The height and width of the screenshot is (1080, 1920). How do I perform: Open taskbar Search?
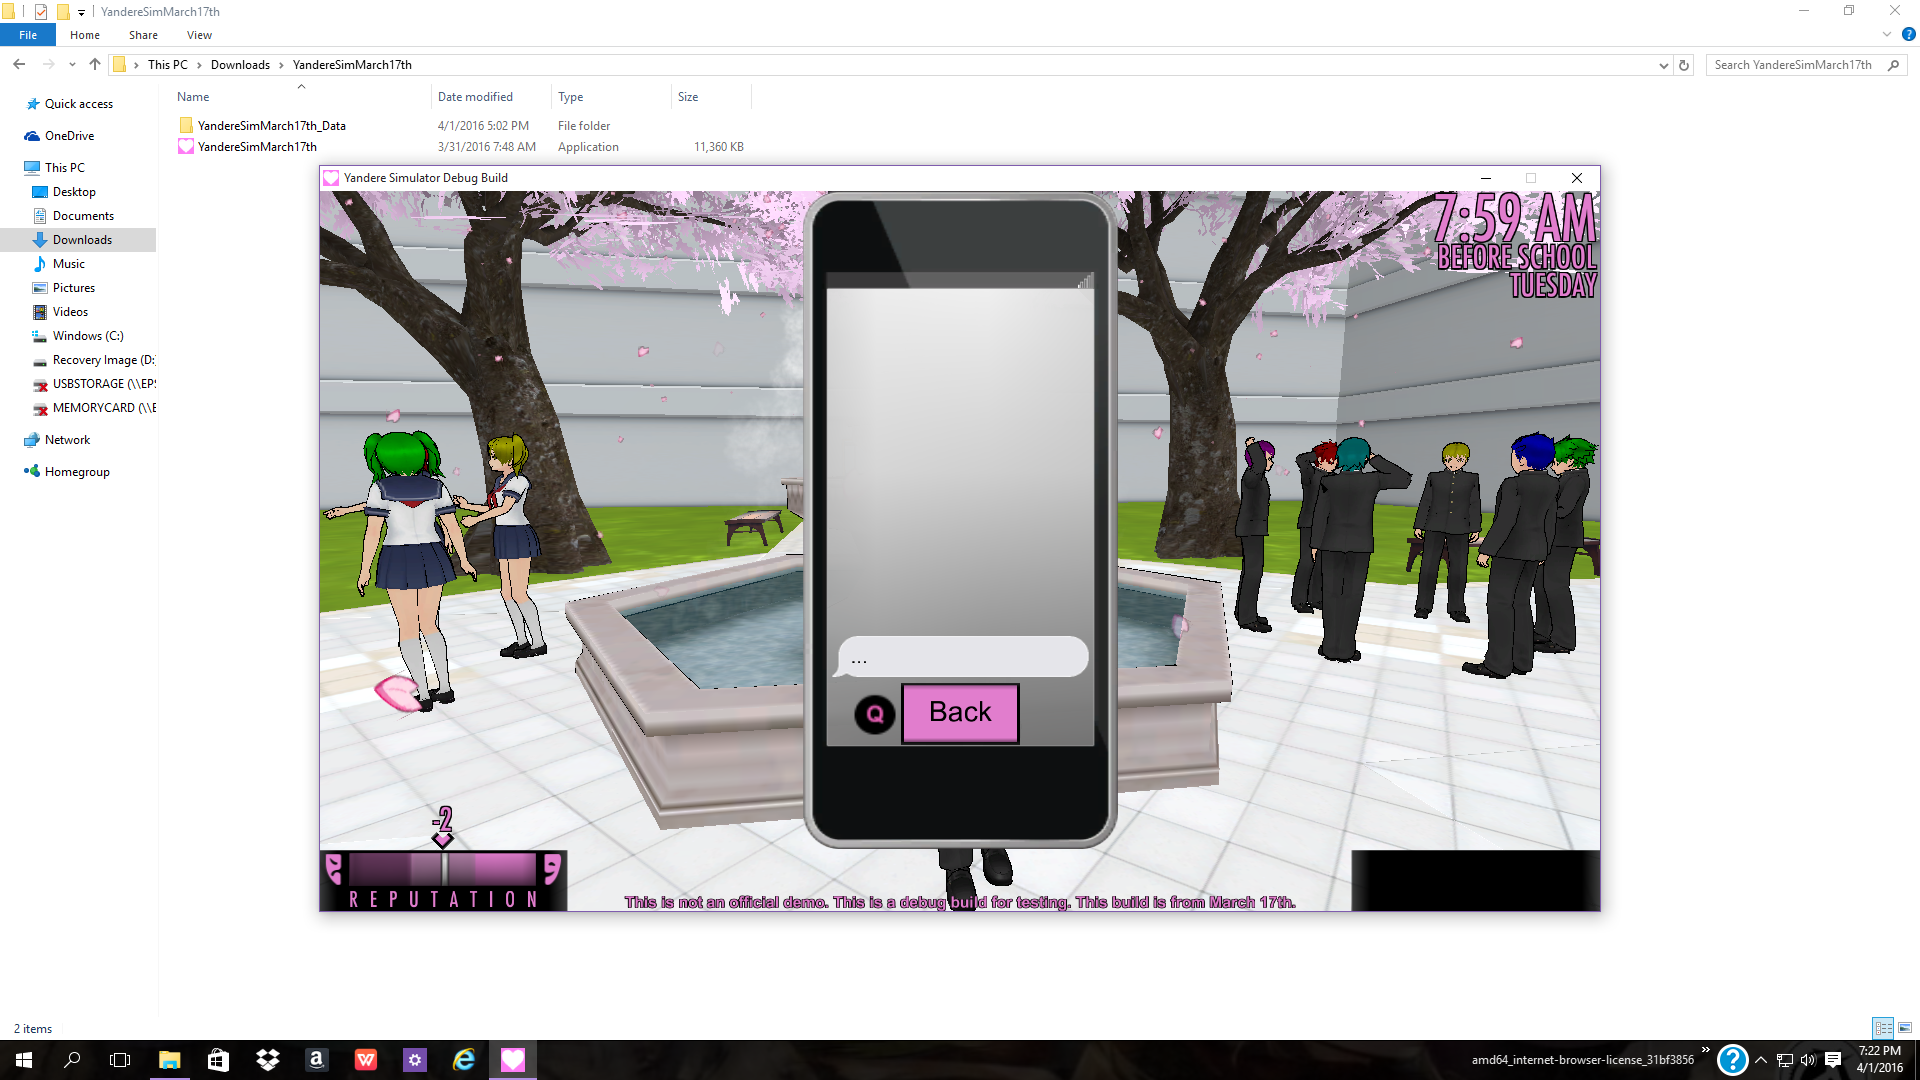click(x=72, y=1060)
